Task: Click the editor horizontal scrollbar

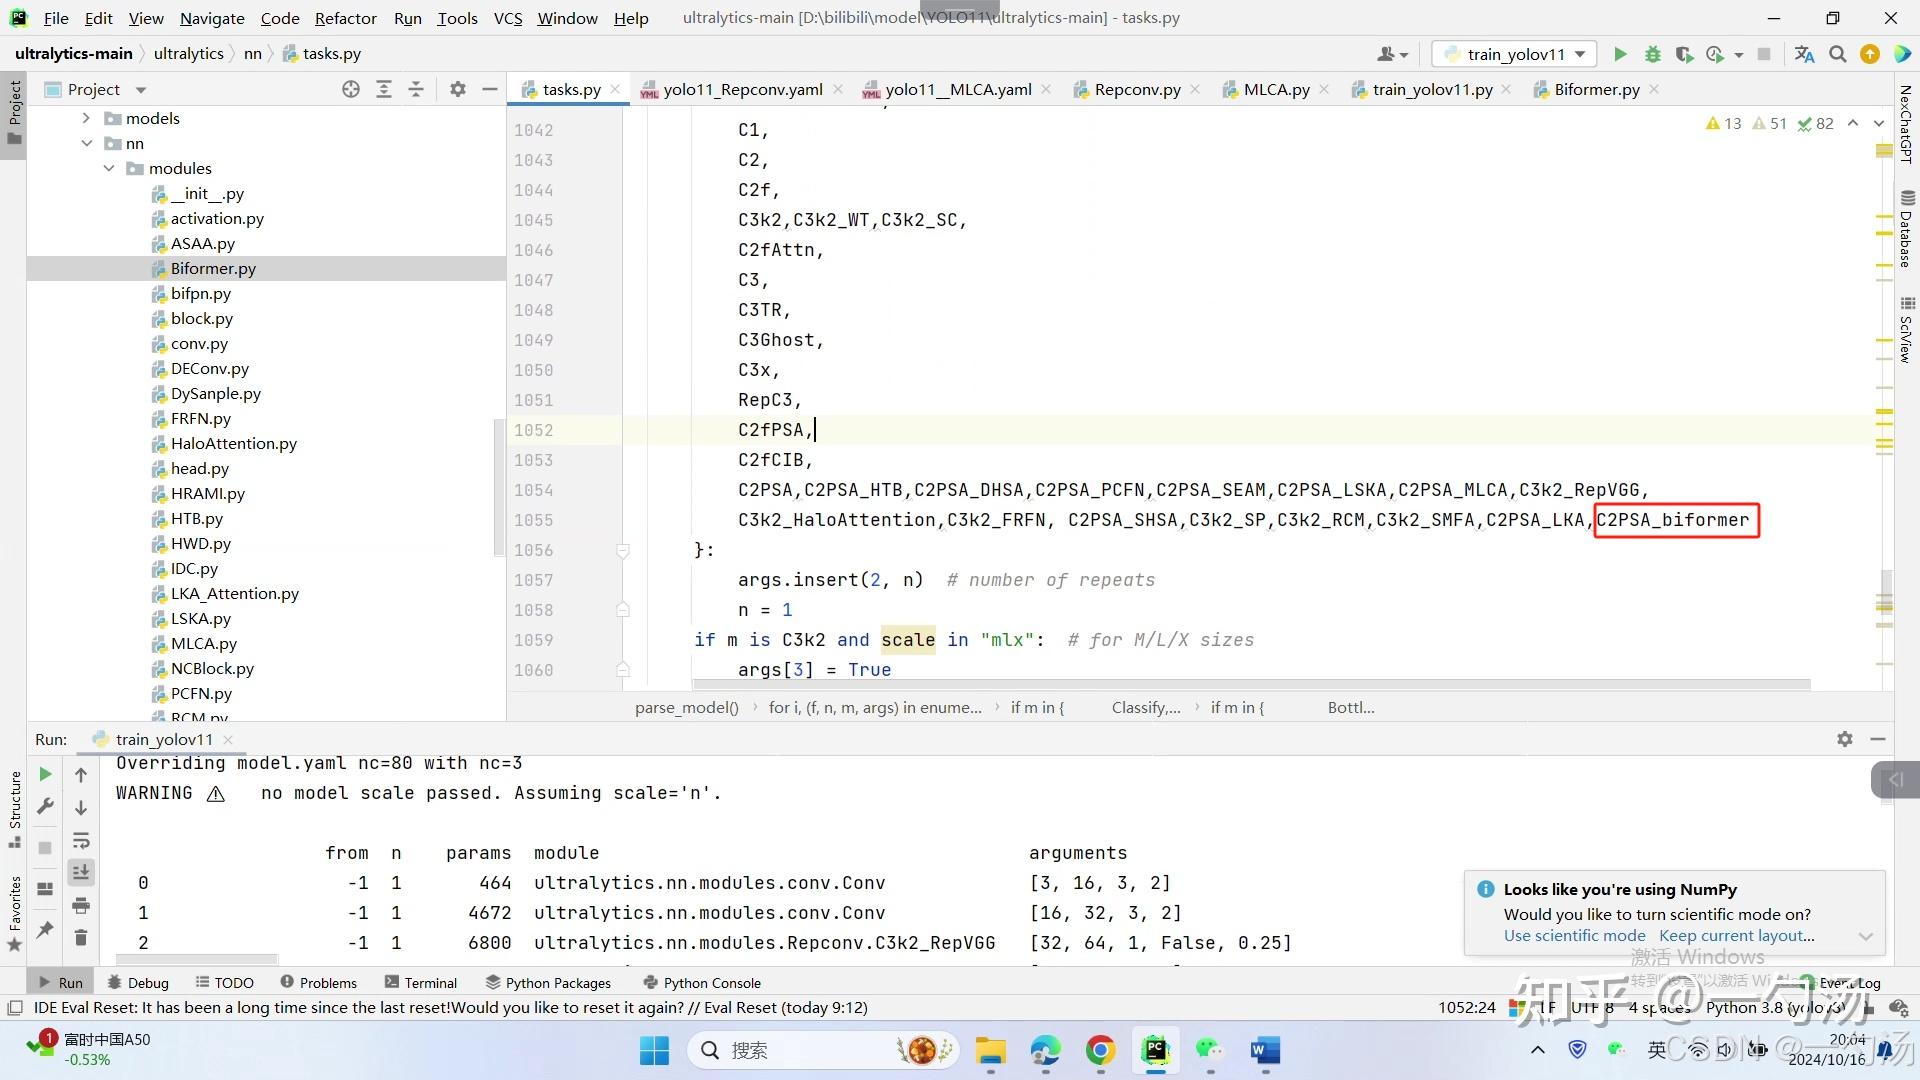Action: pos(1250,685)
